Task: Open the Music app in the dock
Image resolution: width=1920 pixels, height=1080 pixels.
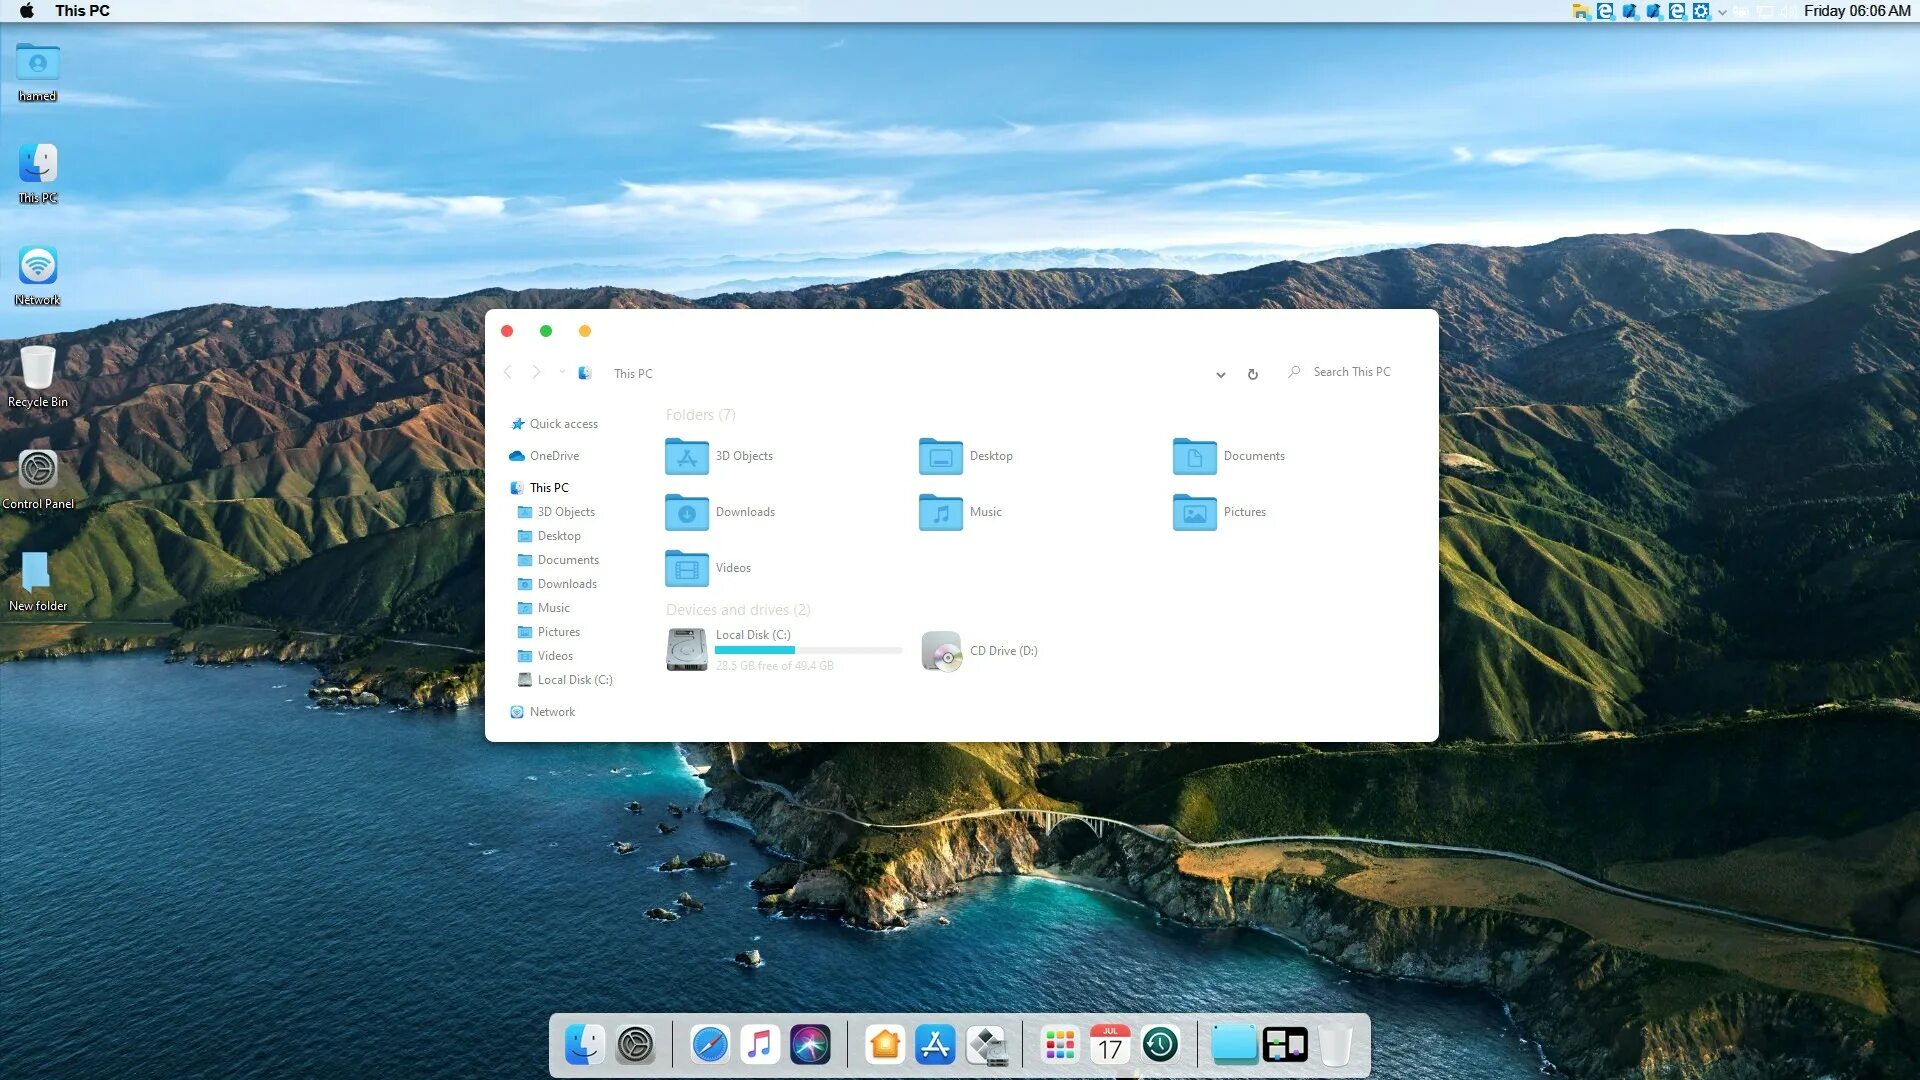Action: tap(760, 1045)
